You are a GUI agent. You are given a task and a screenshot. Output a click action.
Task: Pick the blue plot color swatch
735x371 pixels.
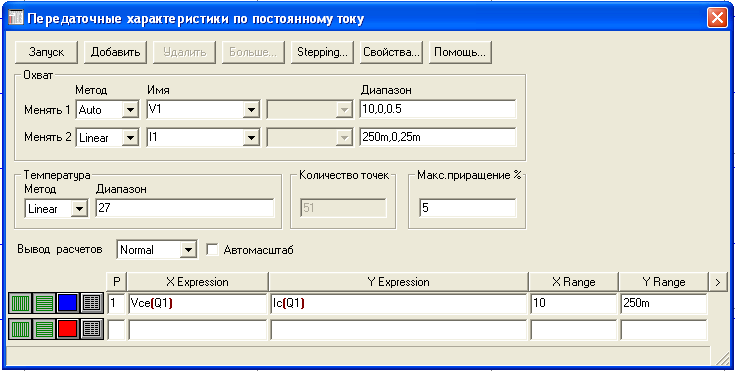pos(68,304)
